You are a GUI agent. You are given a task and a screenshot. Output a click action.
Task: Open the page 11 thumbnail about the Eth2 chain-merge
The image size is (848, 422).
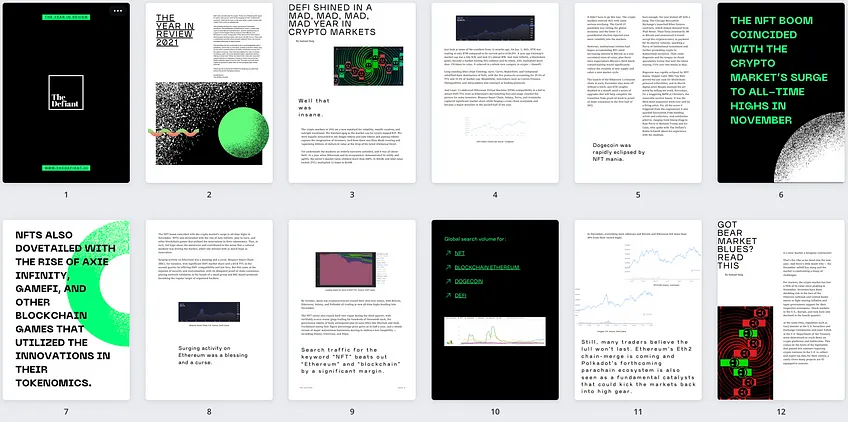pyautogui.click(x=638, y=310)
